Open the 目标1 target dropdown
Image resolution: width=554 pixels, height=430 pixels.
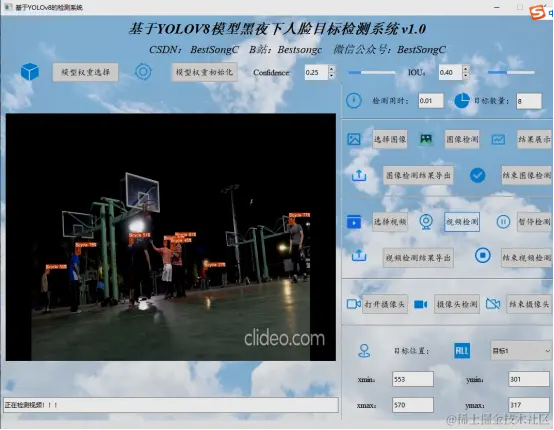(x=521, y=351)
